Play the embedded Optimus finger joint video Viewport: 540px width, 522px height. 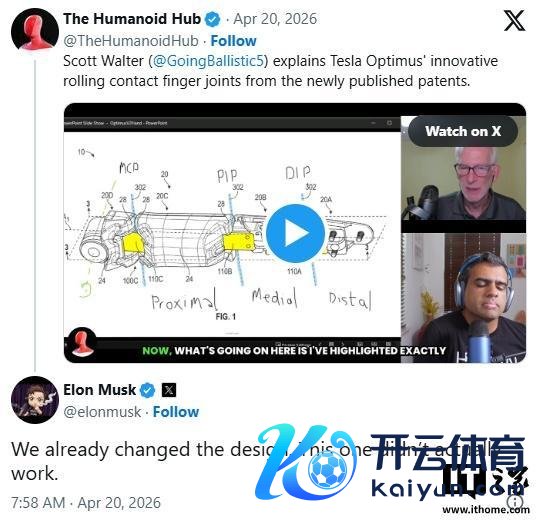[295, 233]
